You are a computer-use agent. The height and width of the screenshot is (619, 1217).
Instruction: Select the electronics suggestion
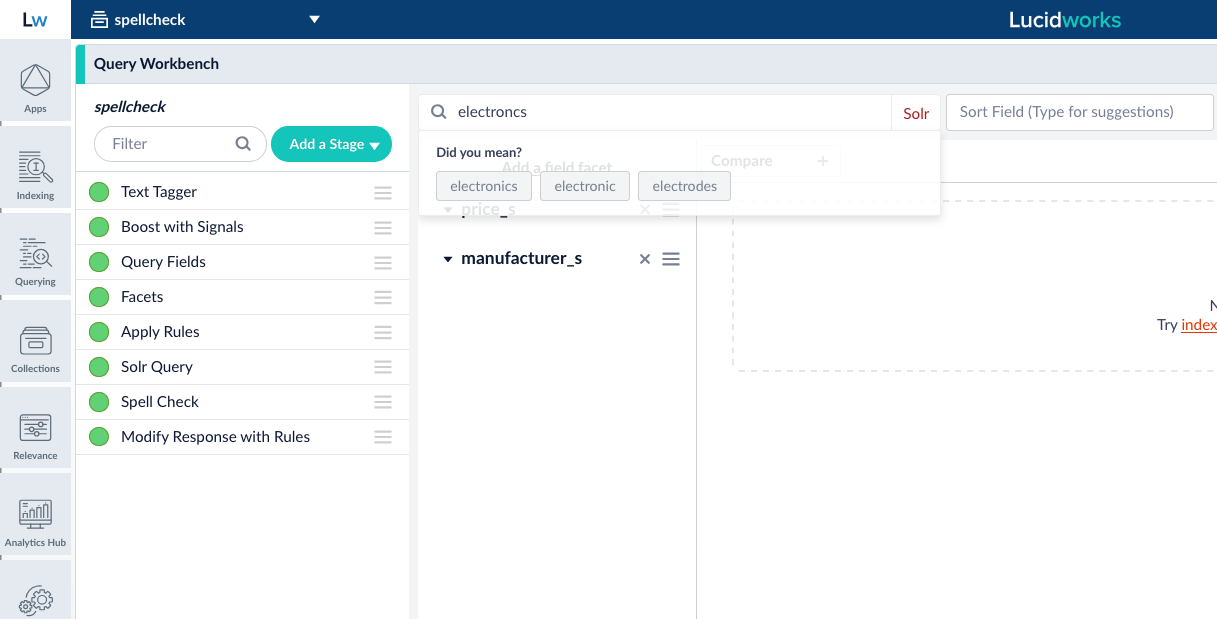[484, 186]
